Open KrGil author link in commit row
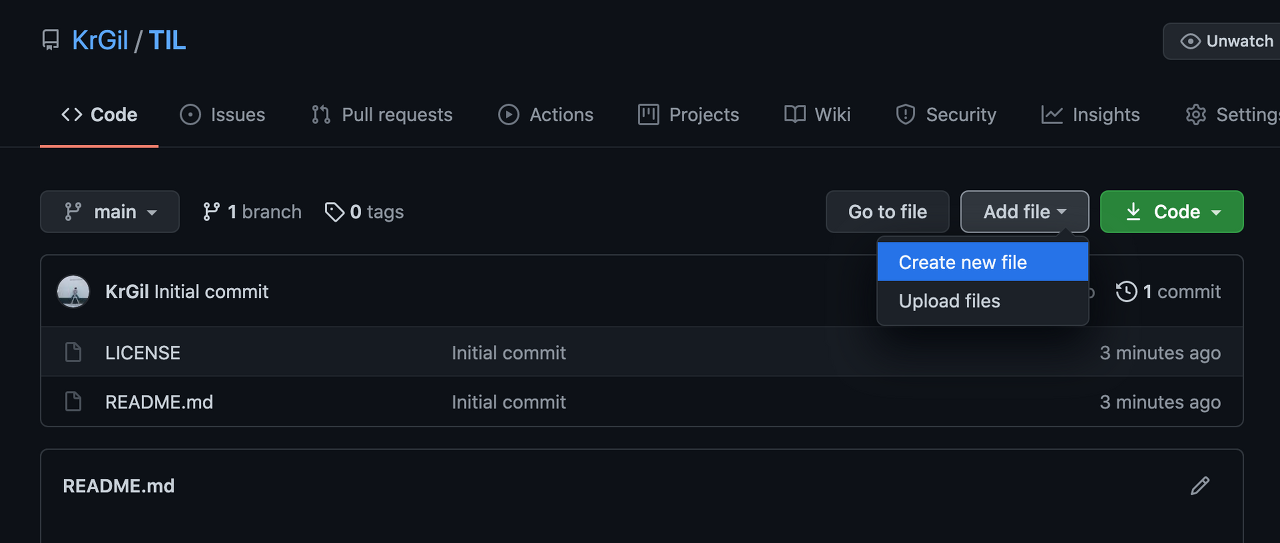 (127, 292)
